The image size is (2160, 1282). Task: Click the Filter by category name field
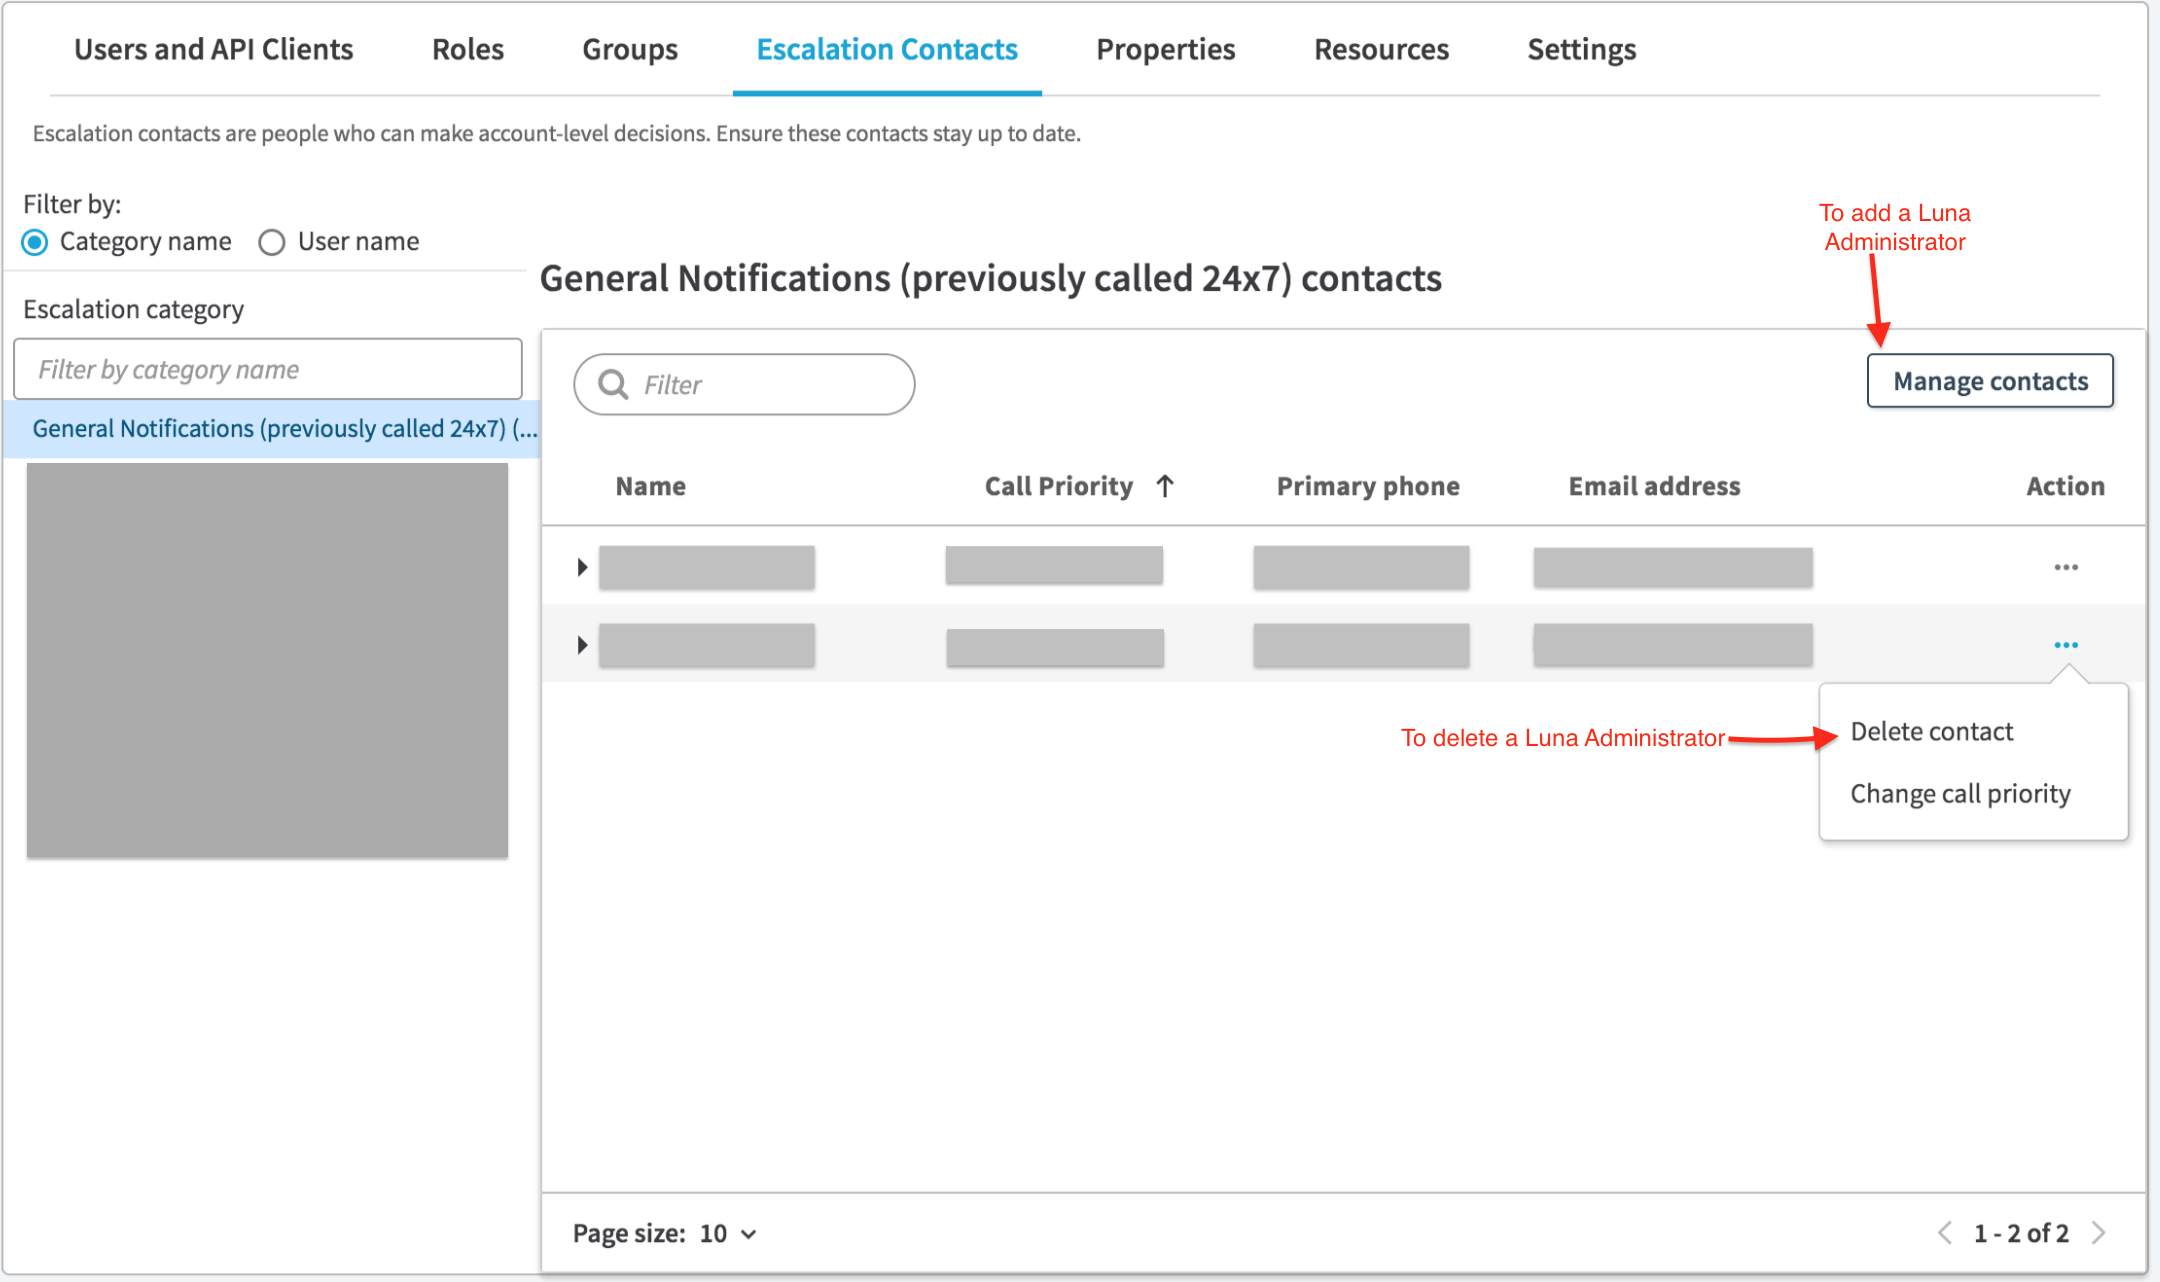[x=267, y=369]
